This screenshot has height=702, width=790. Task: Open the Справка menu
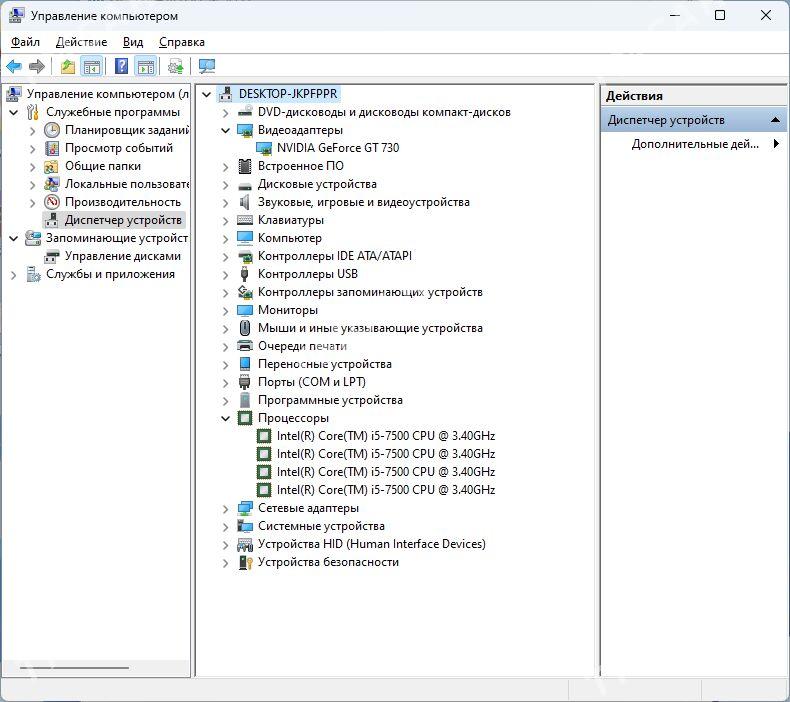pyautogui.click(x=182, y=42)
